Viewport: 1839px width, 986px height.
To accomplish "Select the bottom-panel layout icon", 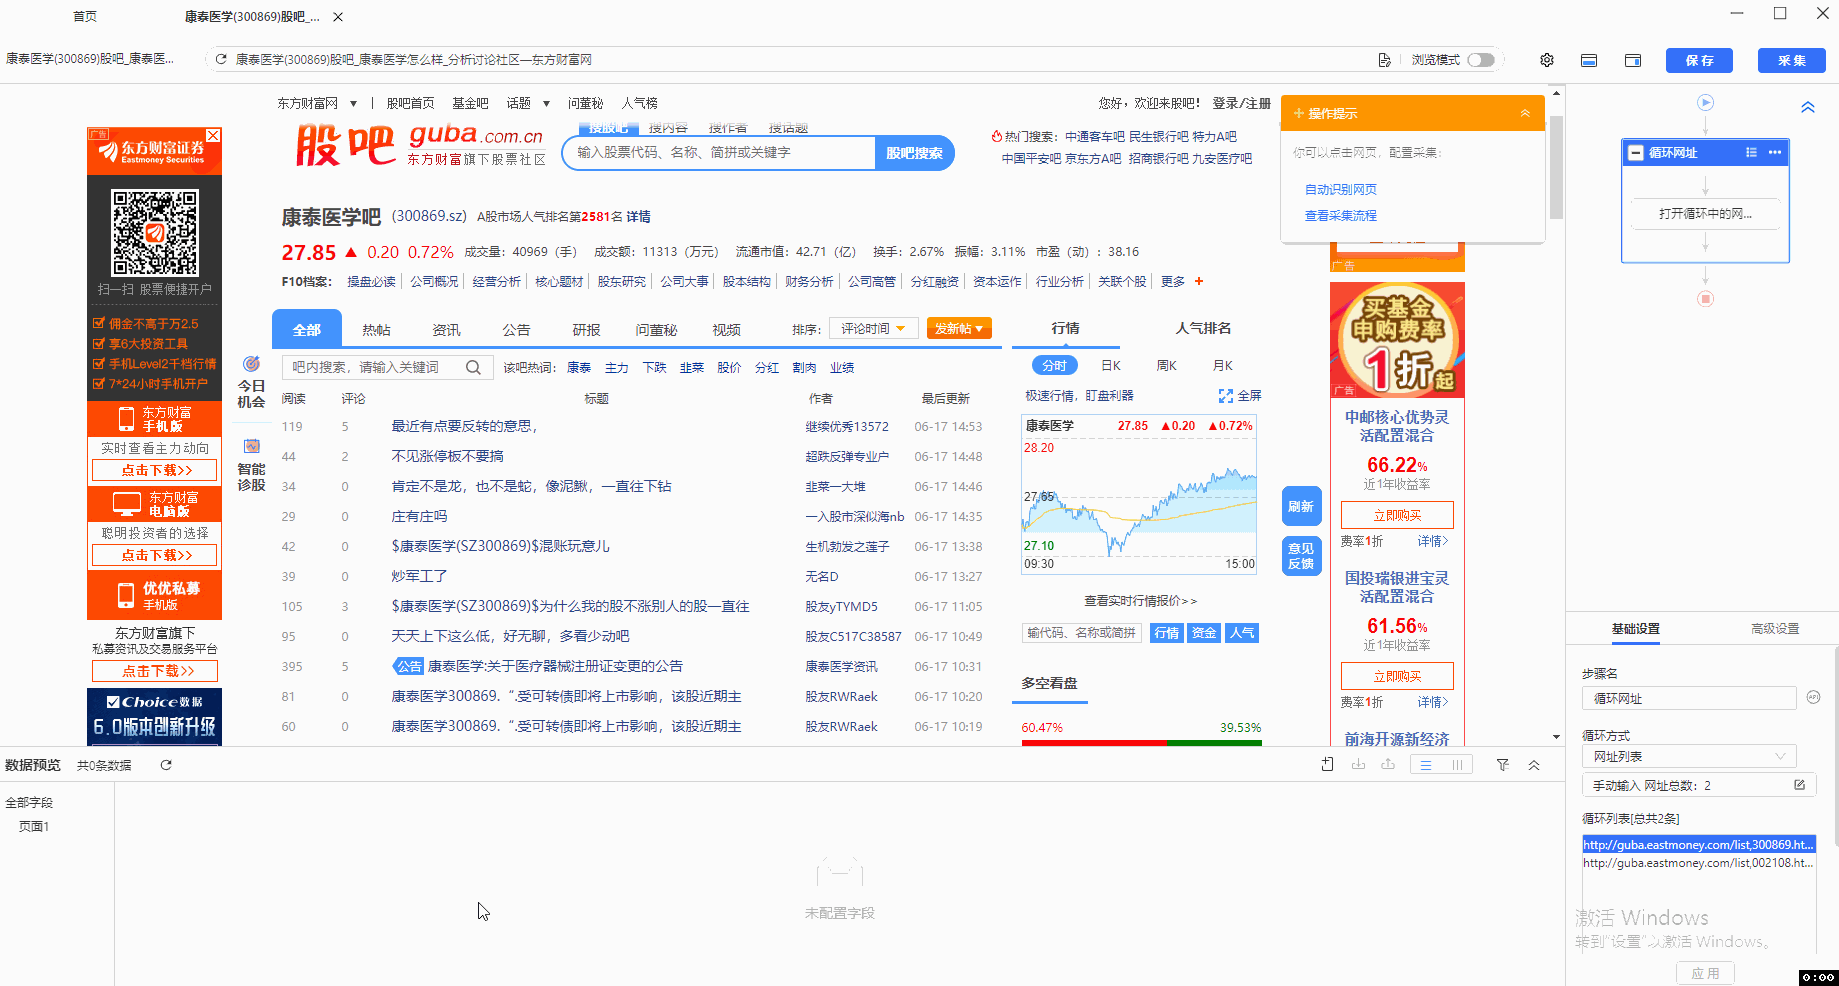I will tap(1589, 60).
